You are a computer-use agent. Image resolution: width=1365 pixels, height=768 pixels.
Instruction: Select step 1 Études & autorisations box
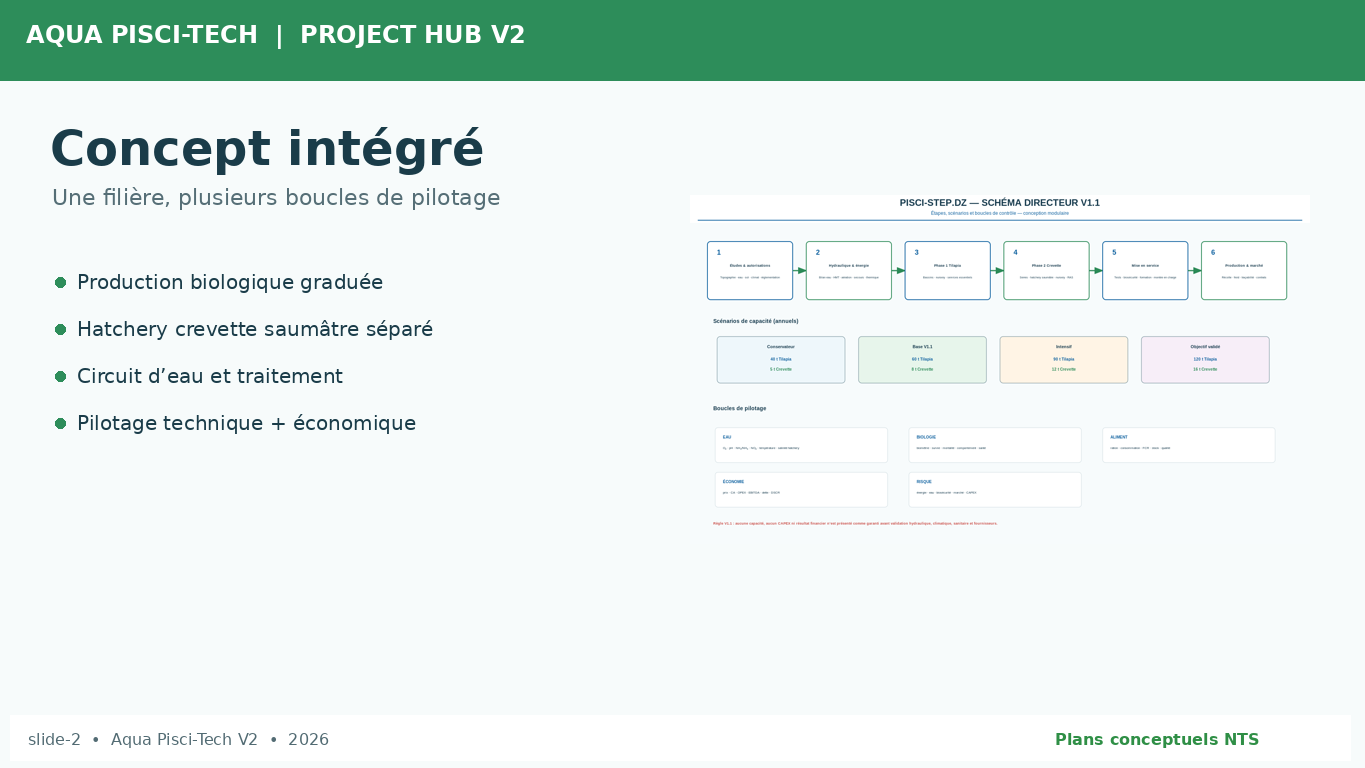click(750, 271)
